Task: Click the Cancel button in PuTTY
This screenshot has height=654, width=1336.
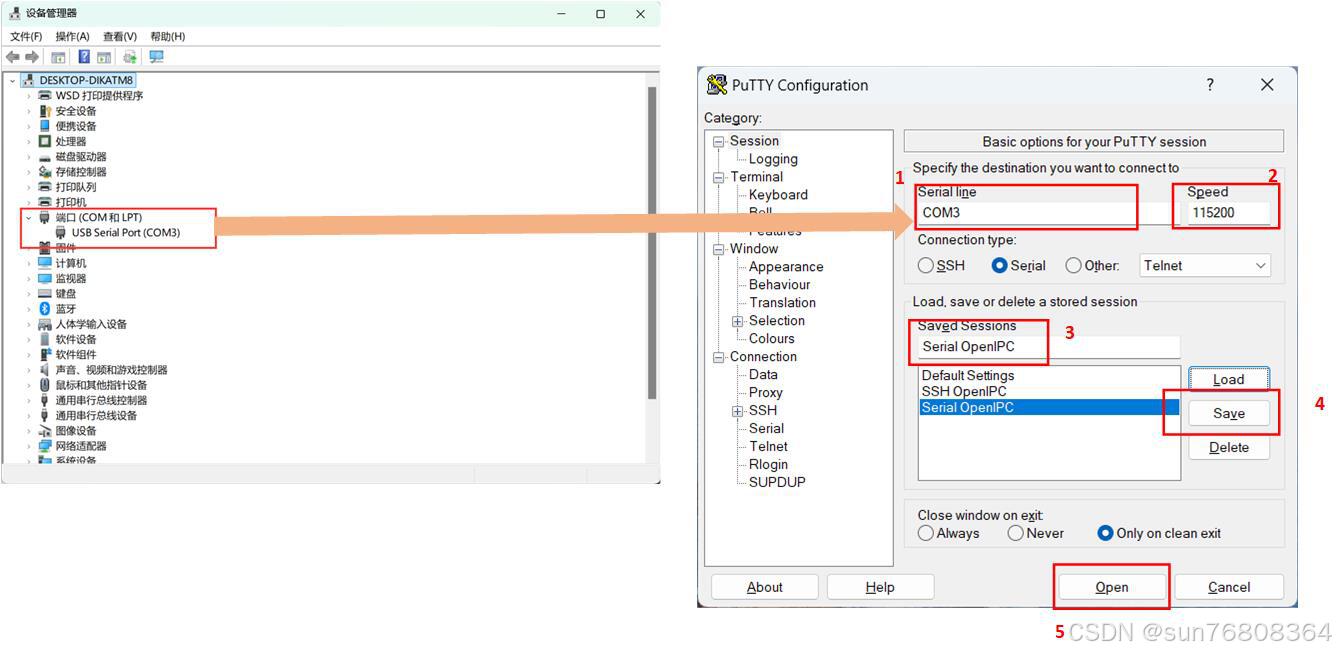Action: (x=1229, y=587)
